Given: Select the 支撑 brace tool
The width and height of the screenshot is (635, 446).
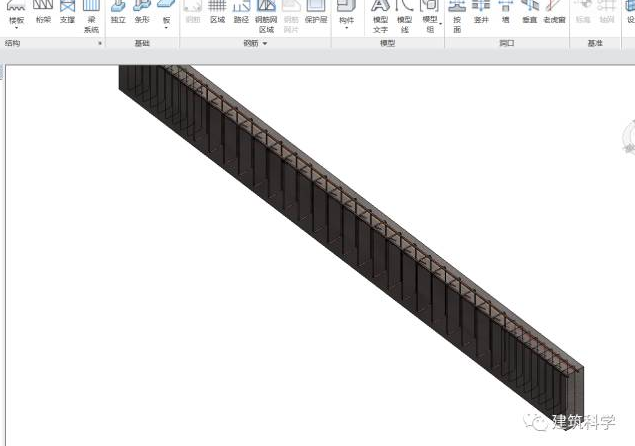Looking at the screenshot, I should tap(67, 12).
